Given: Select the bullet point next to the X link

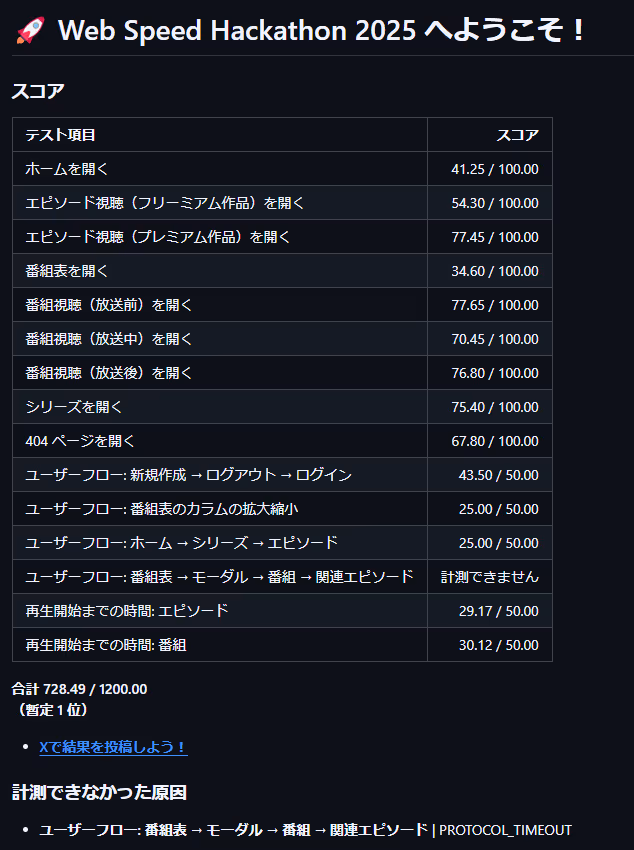Looking at the screenshot, I should [26, 745].
